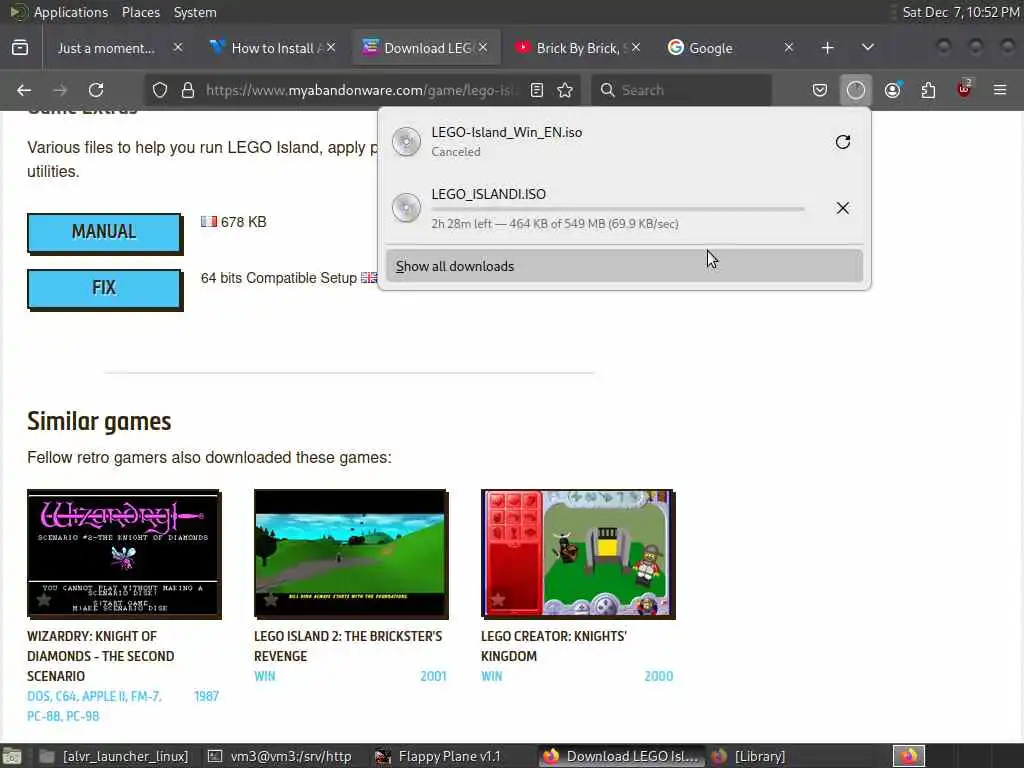Bookmark this page with the star icon

tap(566, 90)
